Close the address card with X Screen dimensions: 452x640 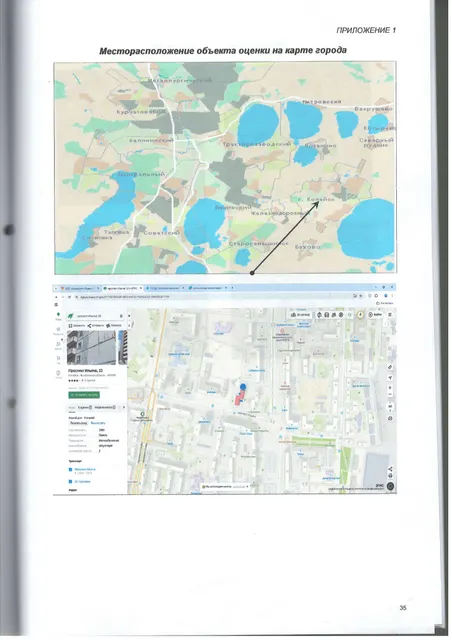[x=129, y=316]
